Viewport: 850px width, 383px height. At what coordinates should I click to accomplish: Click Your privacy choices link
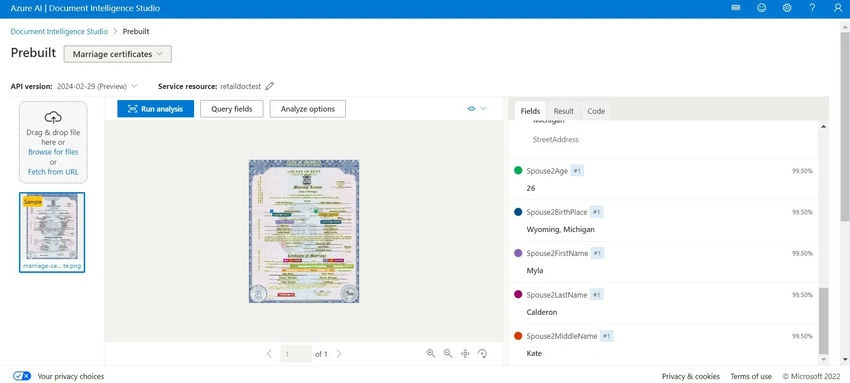tap(70, 376)
